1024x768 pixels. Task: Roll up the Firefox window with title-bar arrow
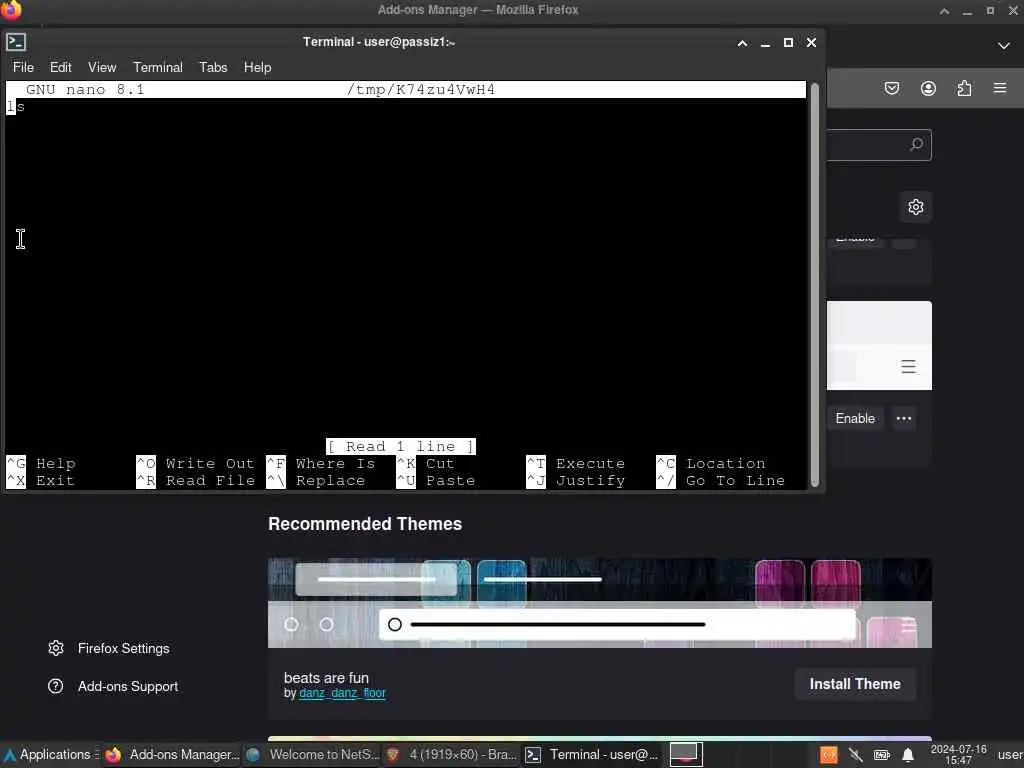(x=944, y=10)
